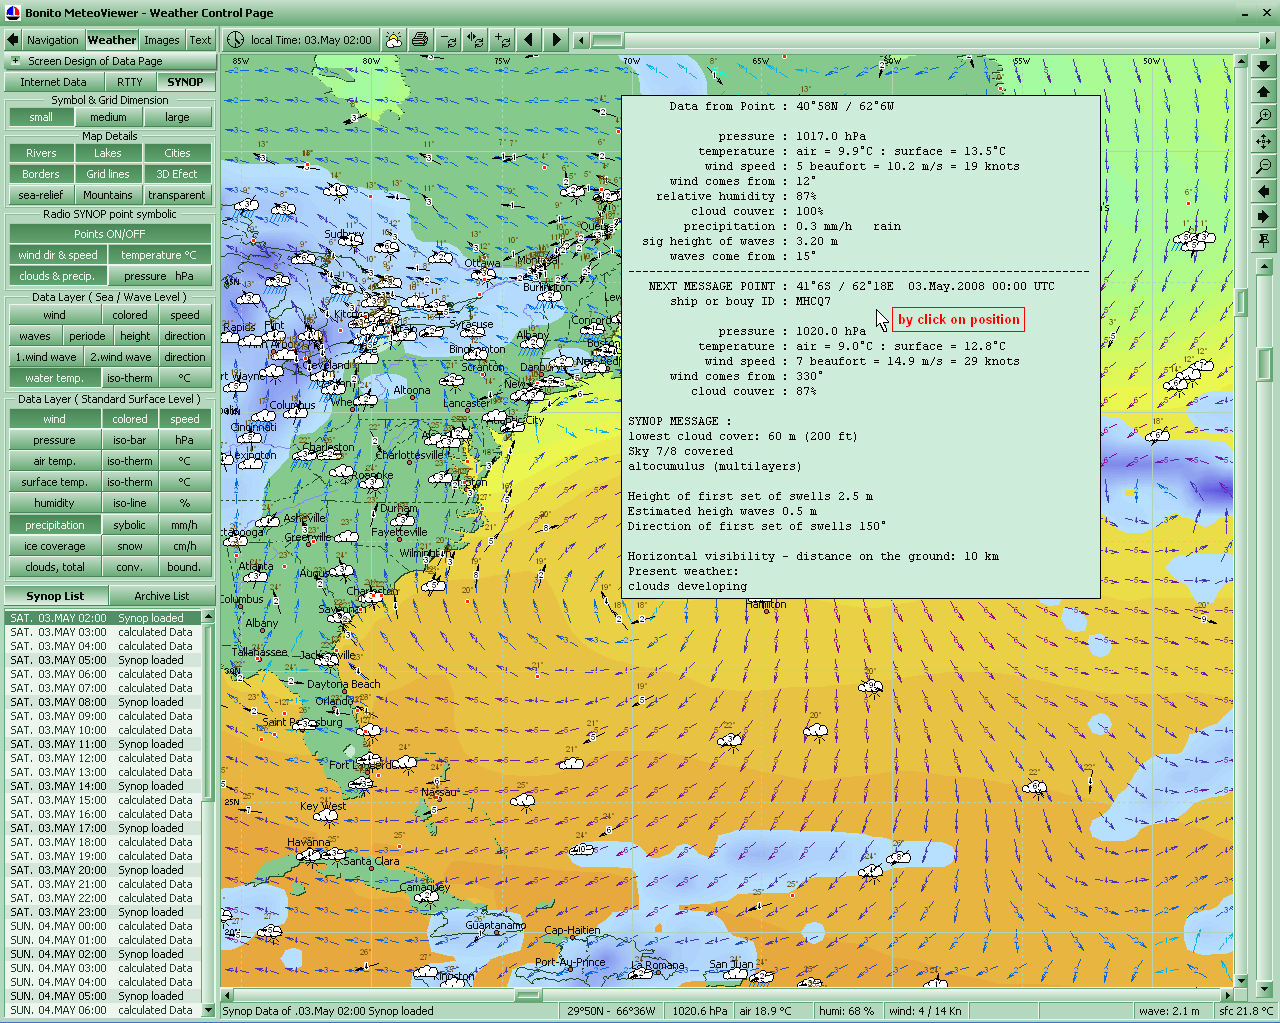Toggle the Rivers map detail
The image size is (1280, 1023).
point(41,153)
